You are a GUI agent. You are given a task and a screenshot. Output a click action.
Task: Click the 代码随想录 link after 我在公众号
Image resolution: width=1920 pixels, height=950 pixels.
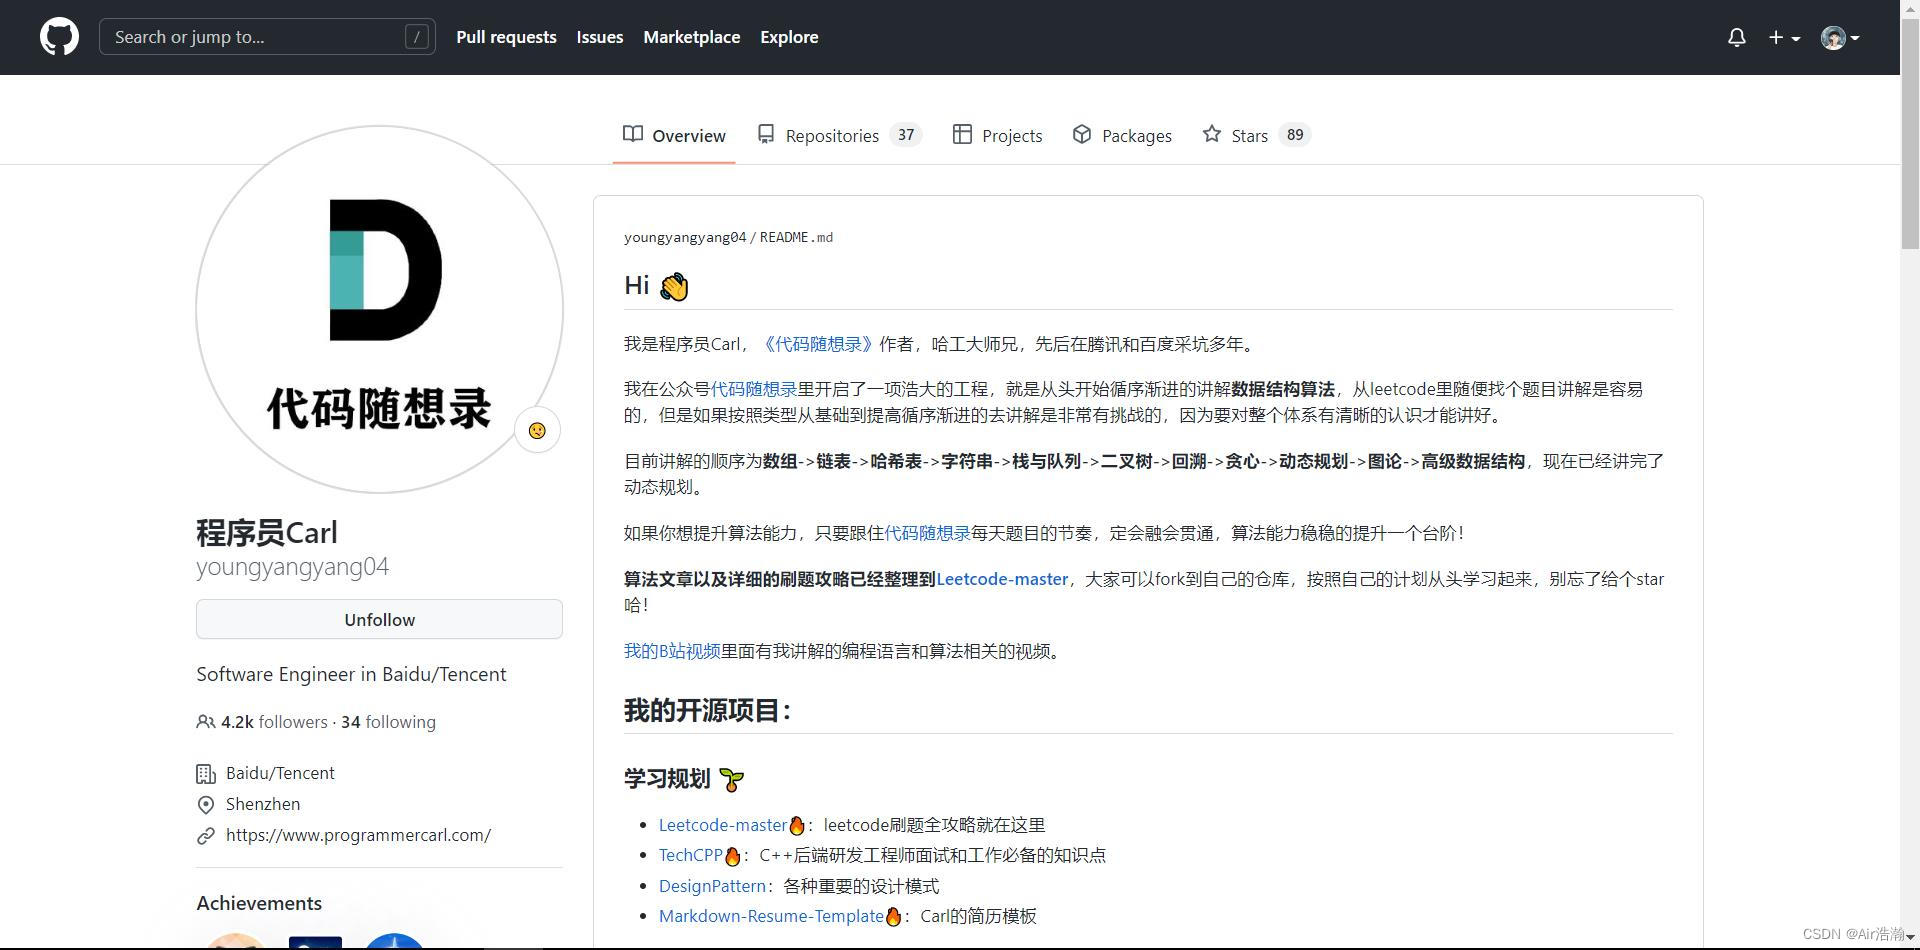coord(754,389)
